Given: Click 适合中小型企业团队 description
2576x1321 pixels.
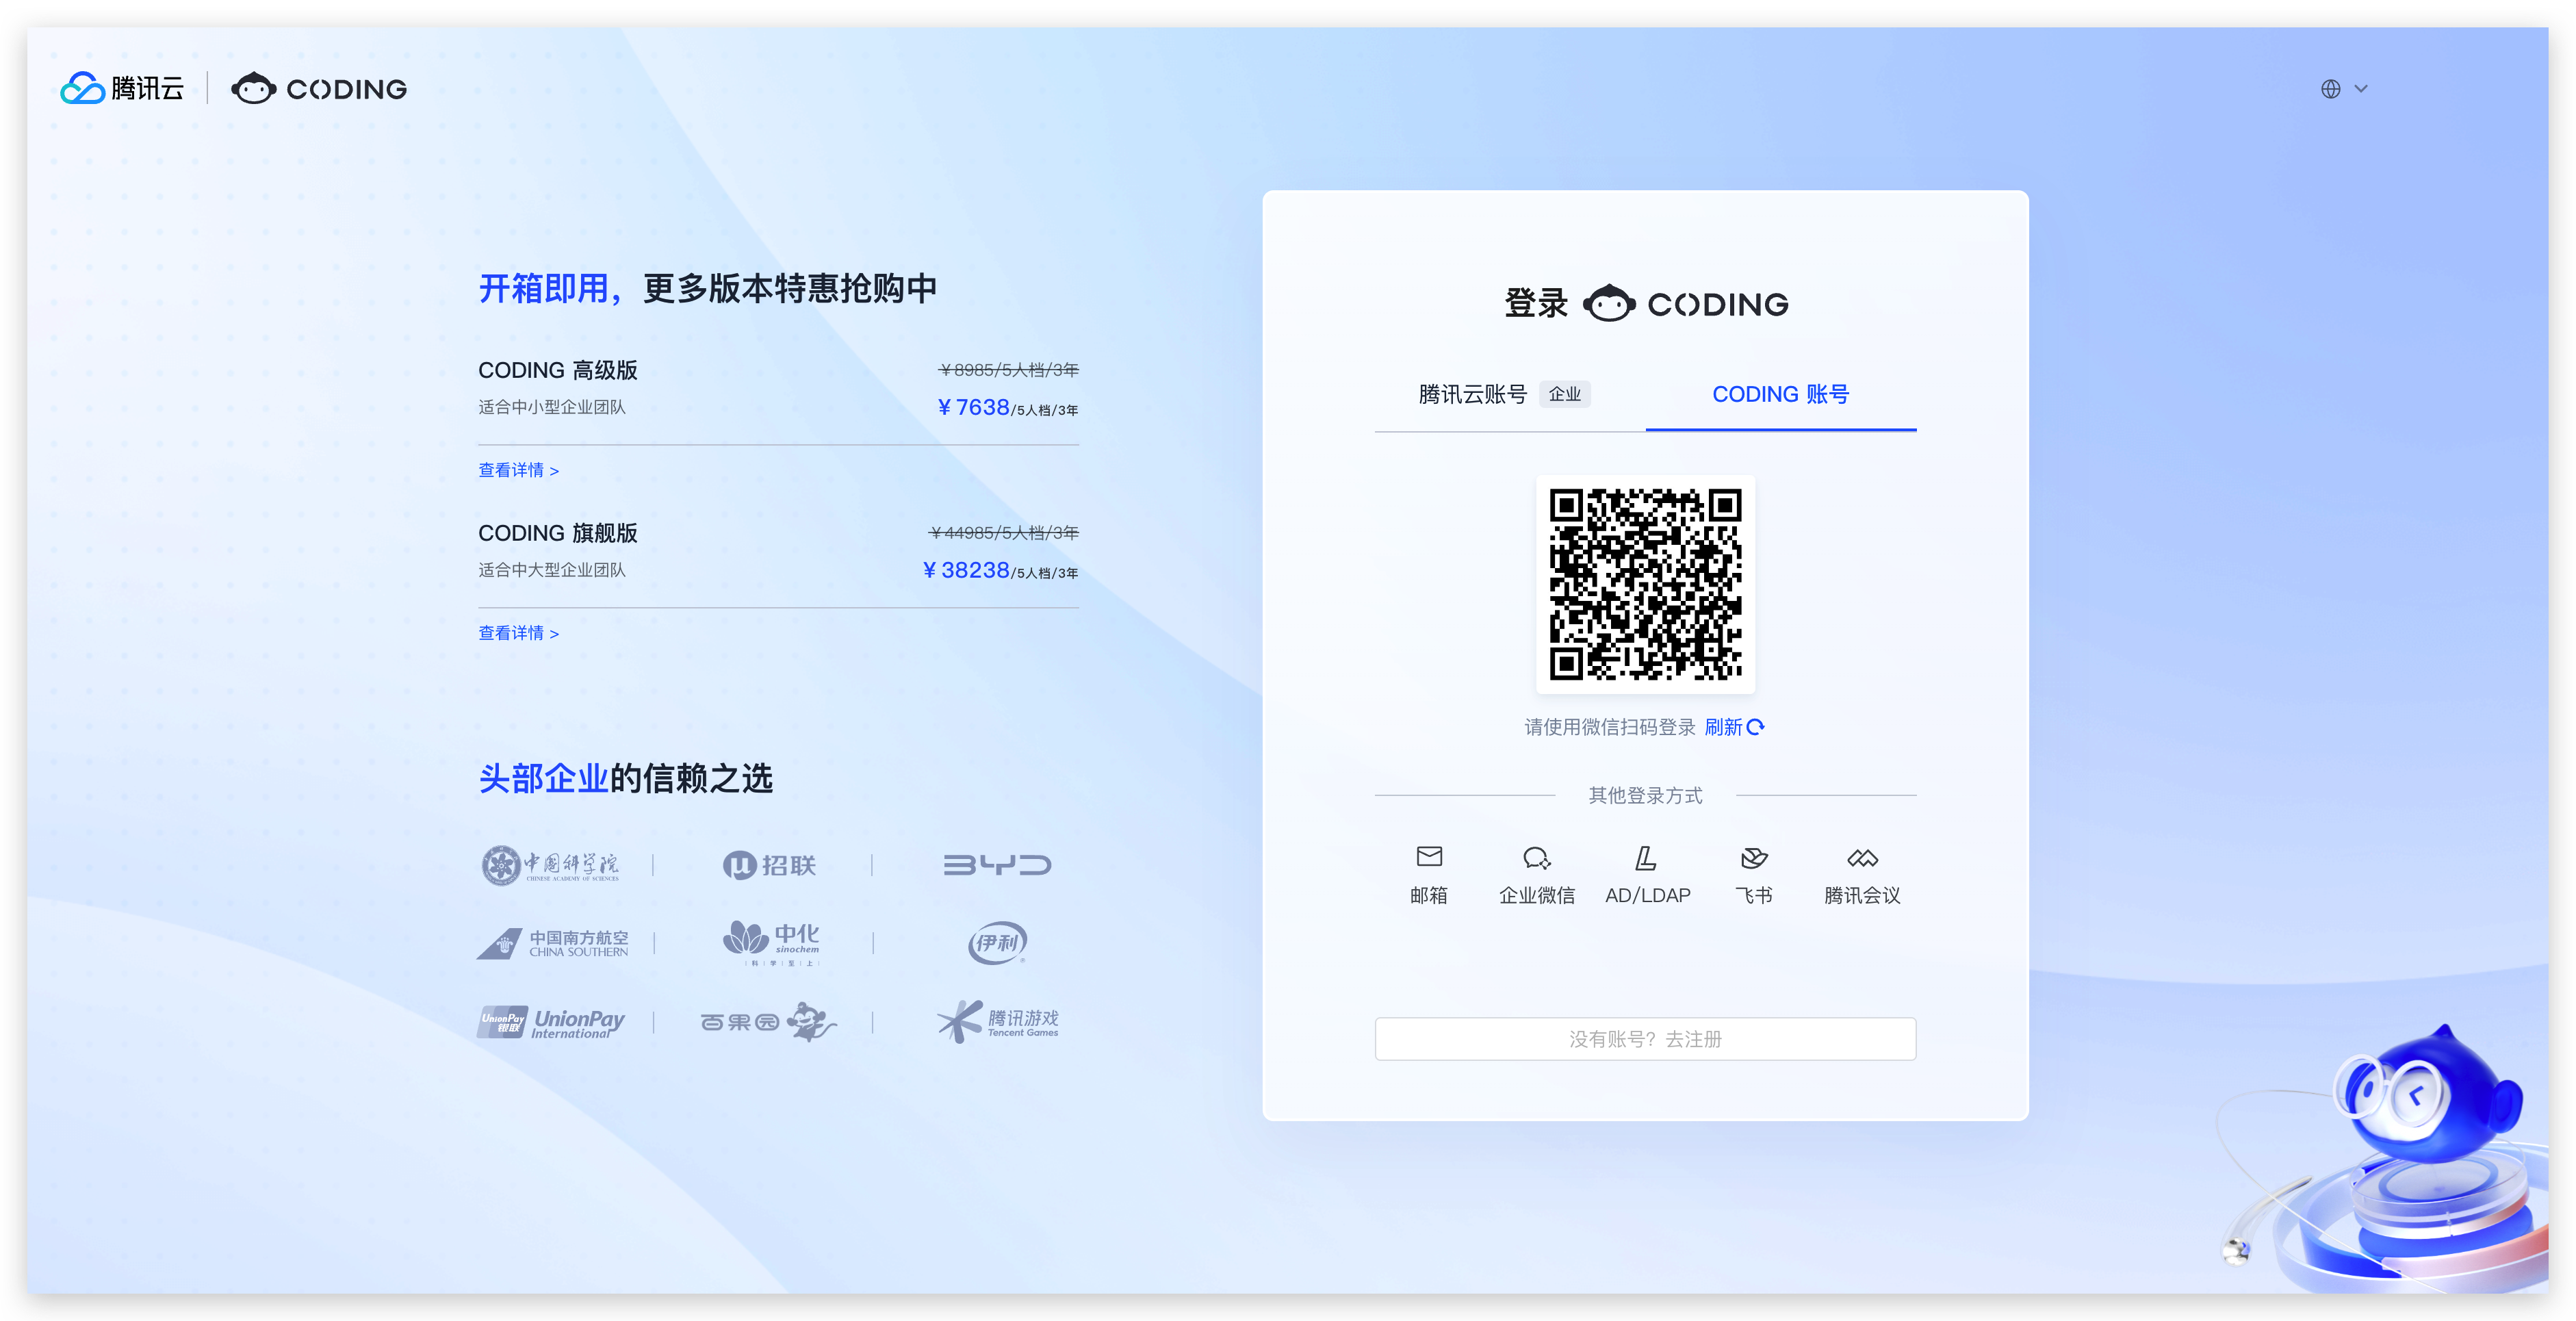Looking at the screenshot, I should [551, 407].
